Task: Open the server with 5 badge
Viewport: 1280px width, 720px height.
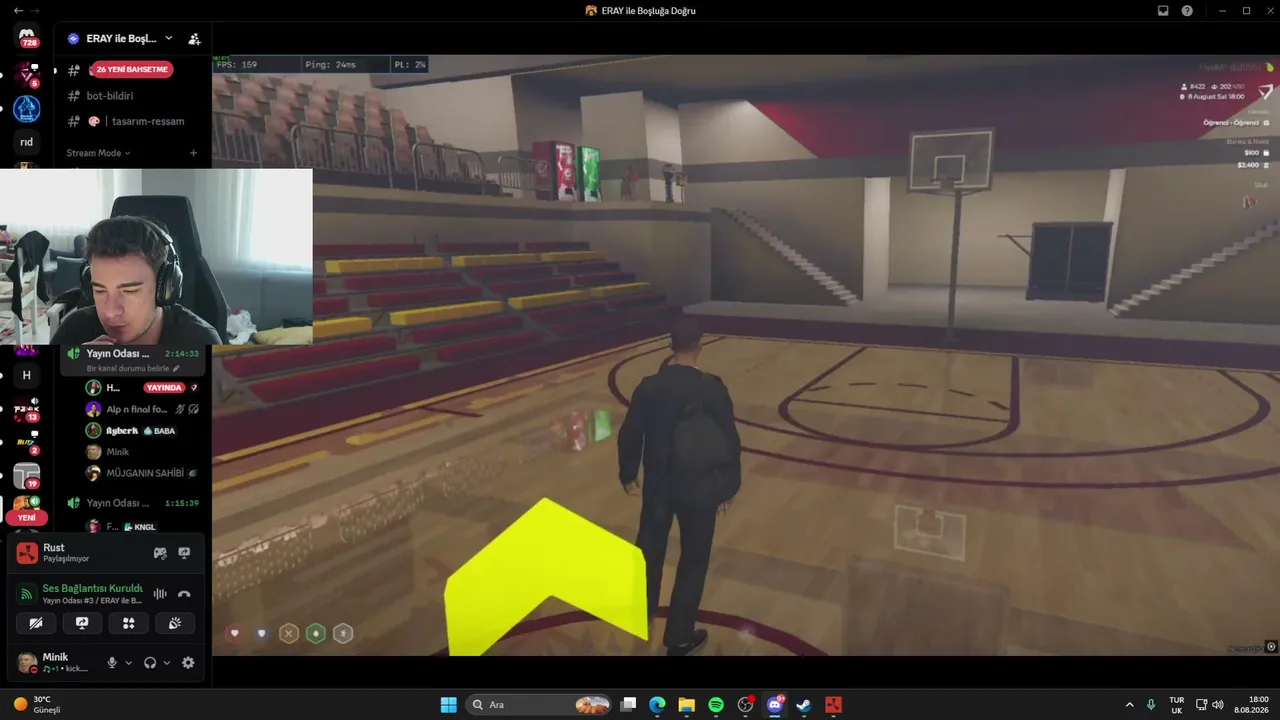Action: 27,74
